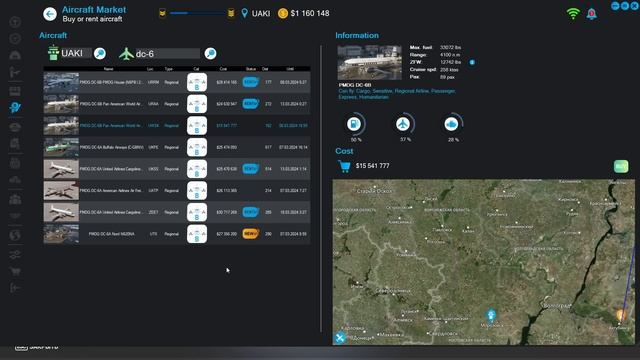
Task: Click the notification bell icon
Action: (x=591, y=14)
